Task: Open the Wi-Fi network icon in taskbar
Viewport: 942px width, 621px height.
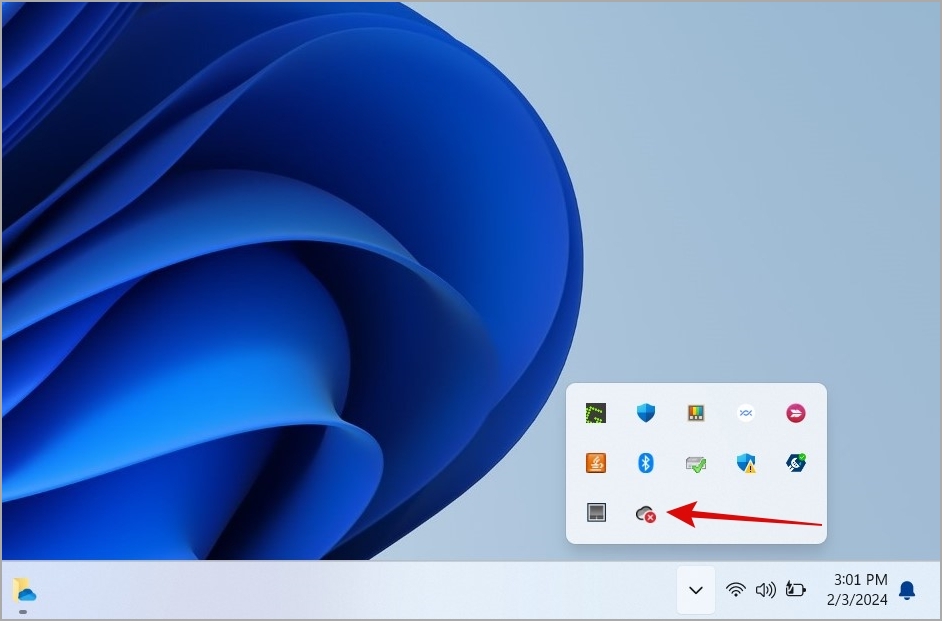Action: (735, 590)
